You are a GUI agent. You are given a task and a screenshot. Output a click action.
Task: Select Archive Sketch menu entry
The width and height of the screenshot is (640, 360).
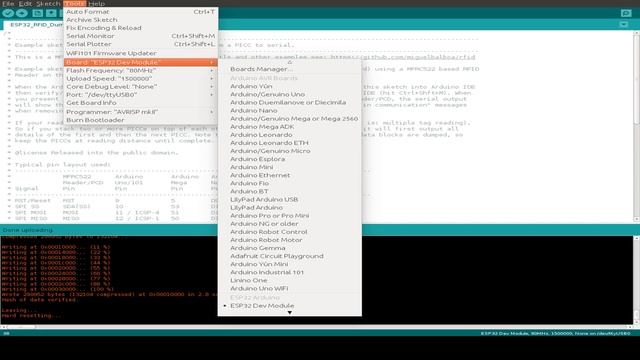pos(140,20)
